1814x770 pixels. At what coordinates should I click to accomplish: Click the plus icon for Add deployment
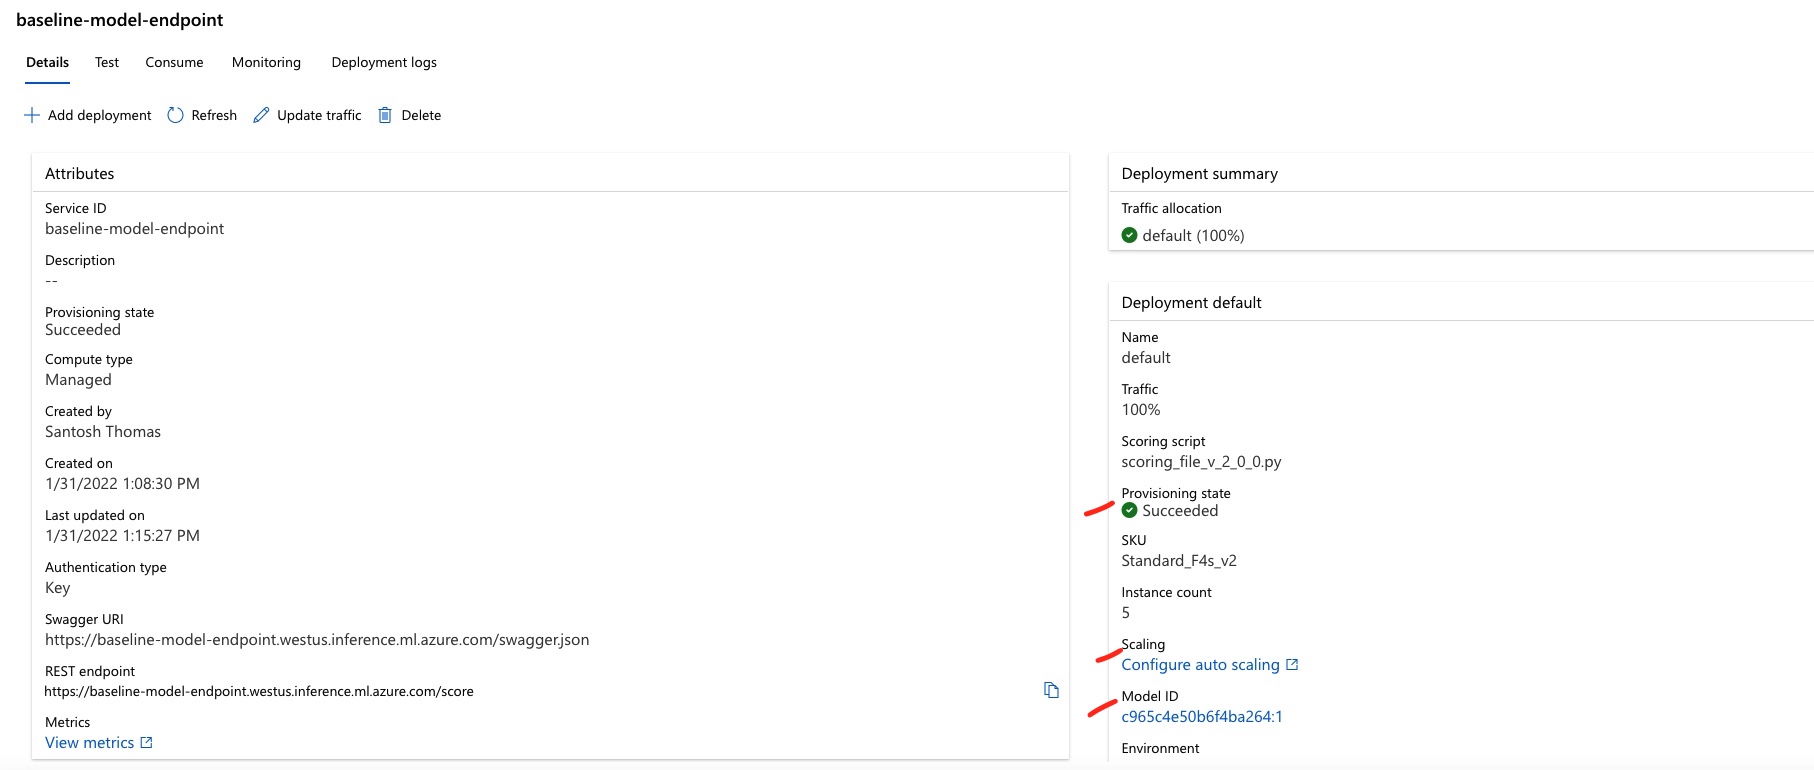tap(32, 115)
